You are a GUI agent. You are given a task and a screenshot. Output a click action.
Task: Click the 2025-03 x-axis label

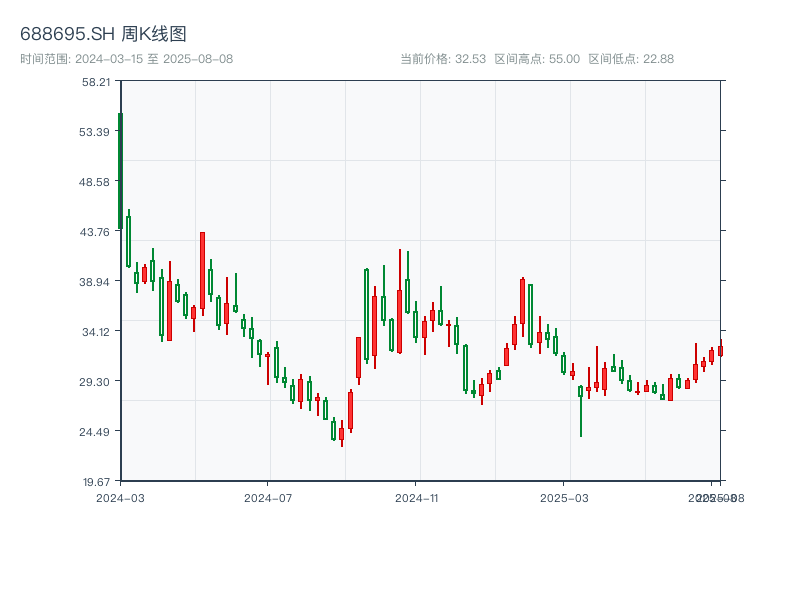pos(564,498)
